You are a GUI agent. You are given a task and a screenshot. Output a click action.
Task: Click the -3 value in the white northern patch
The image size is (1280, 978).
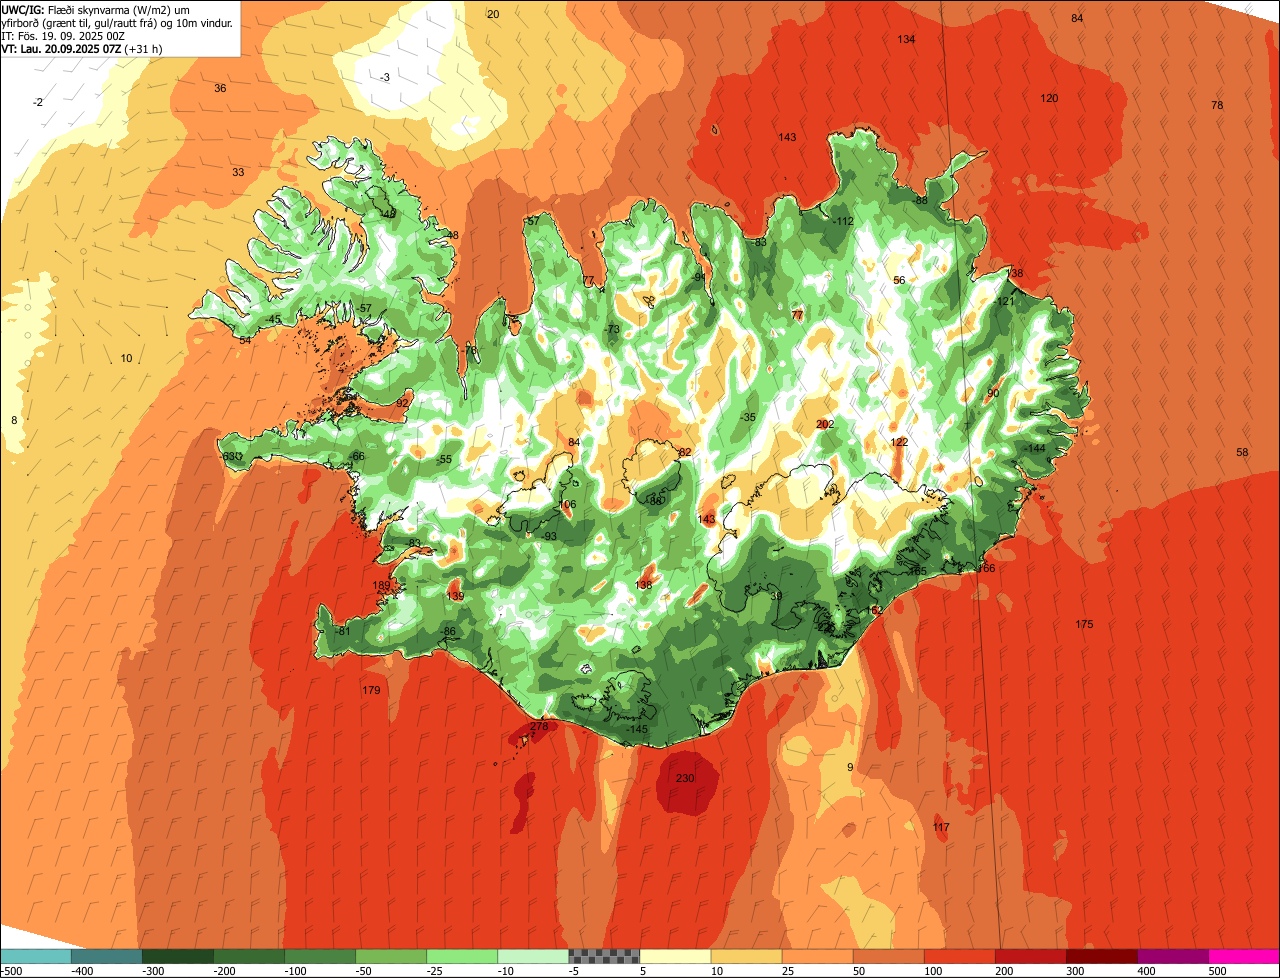[385, 77]
